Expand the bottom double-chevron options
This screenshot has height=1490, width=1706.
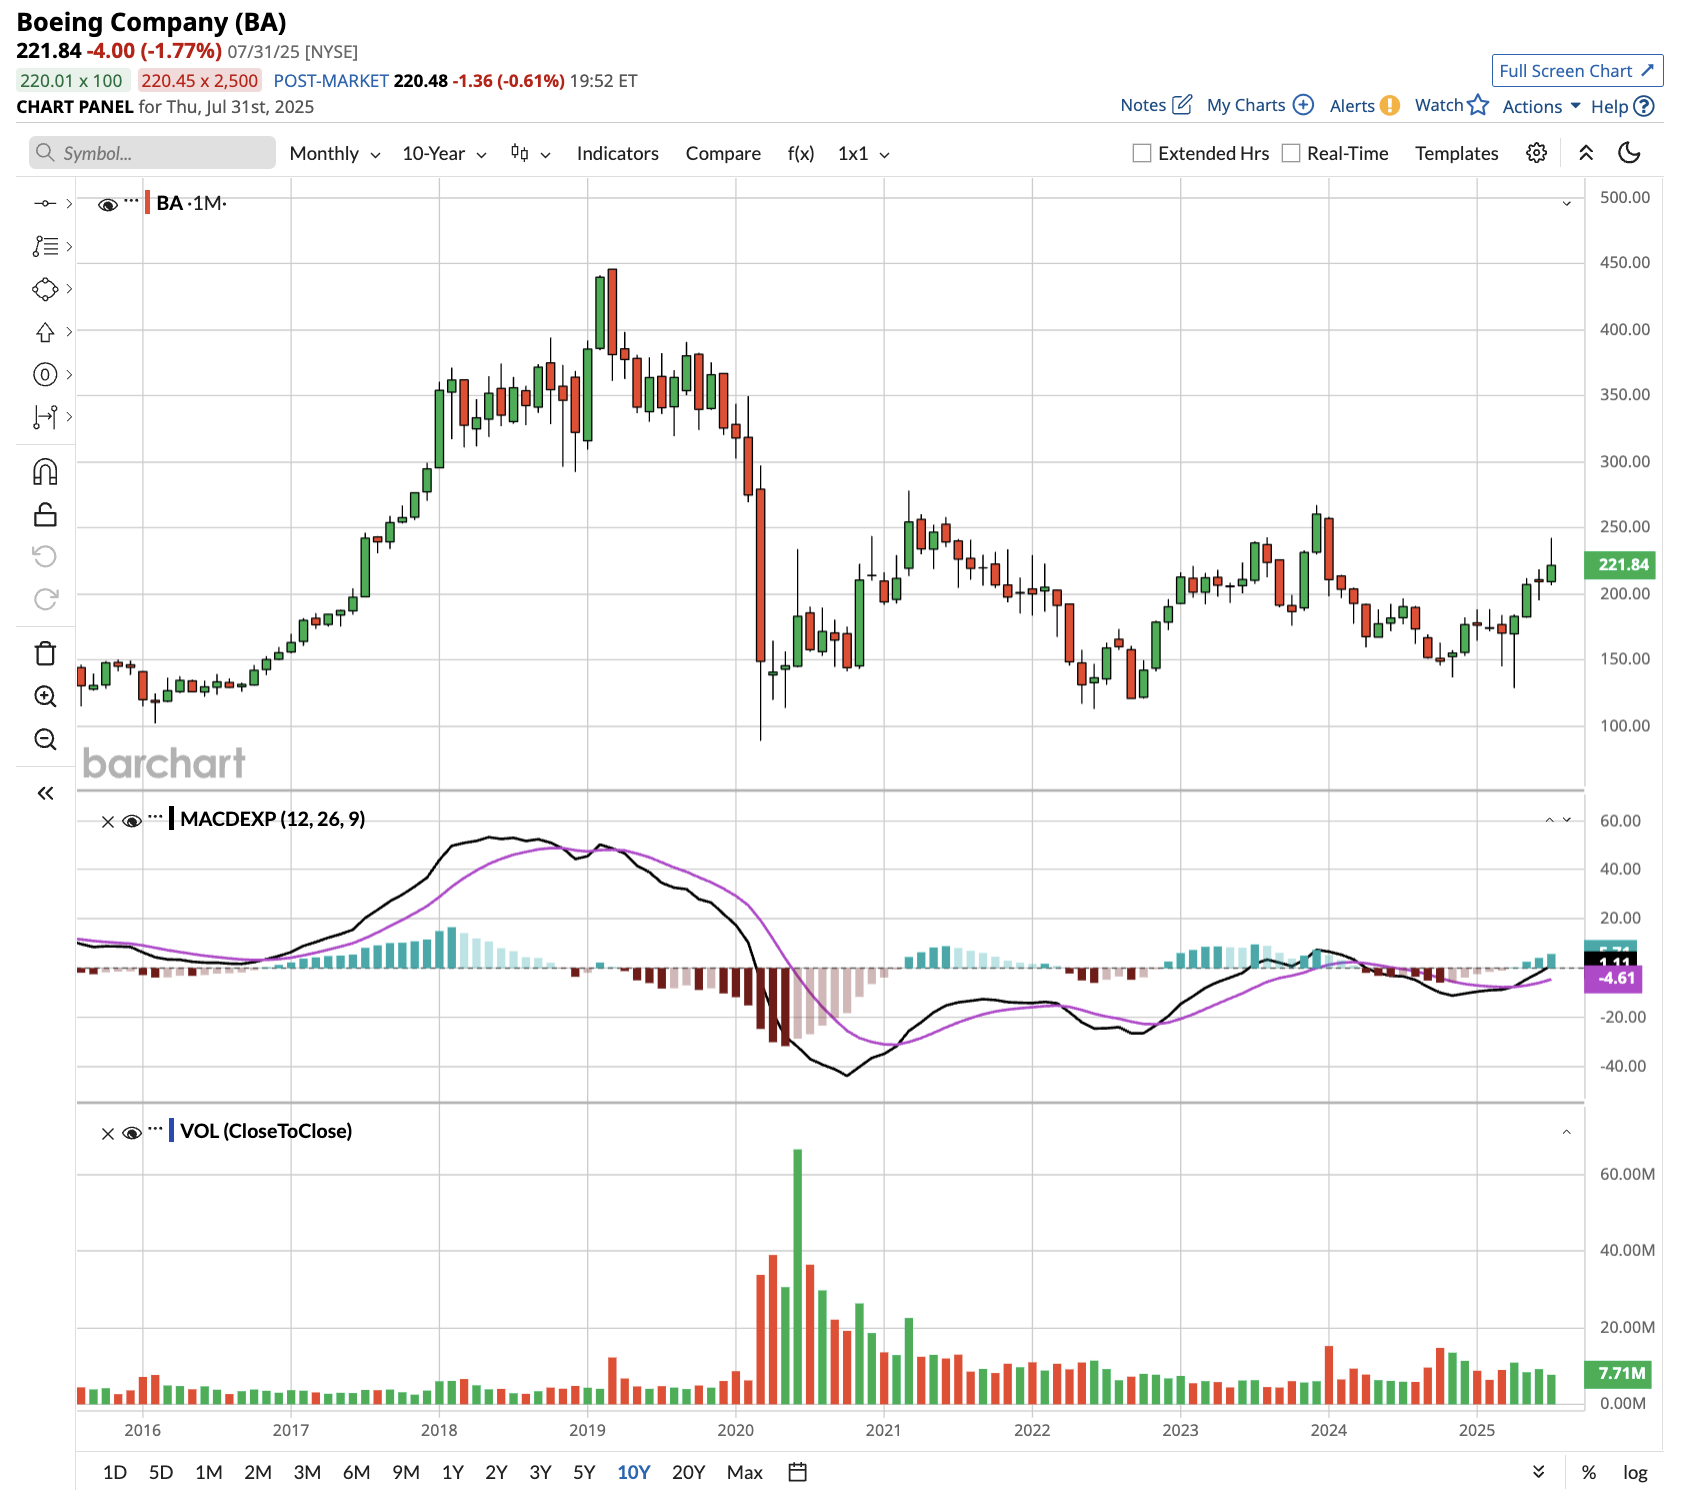click(x=1539, y=1472)
